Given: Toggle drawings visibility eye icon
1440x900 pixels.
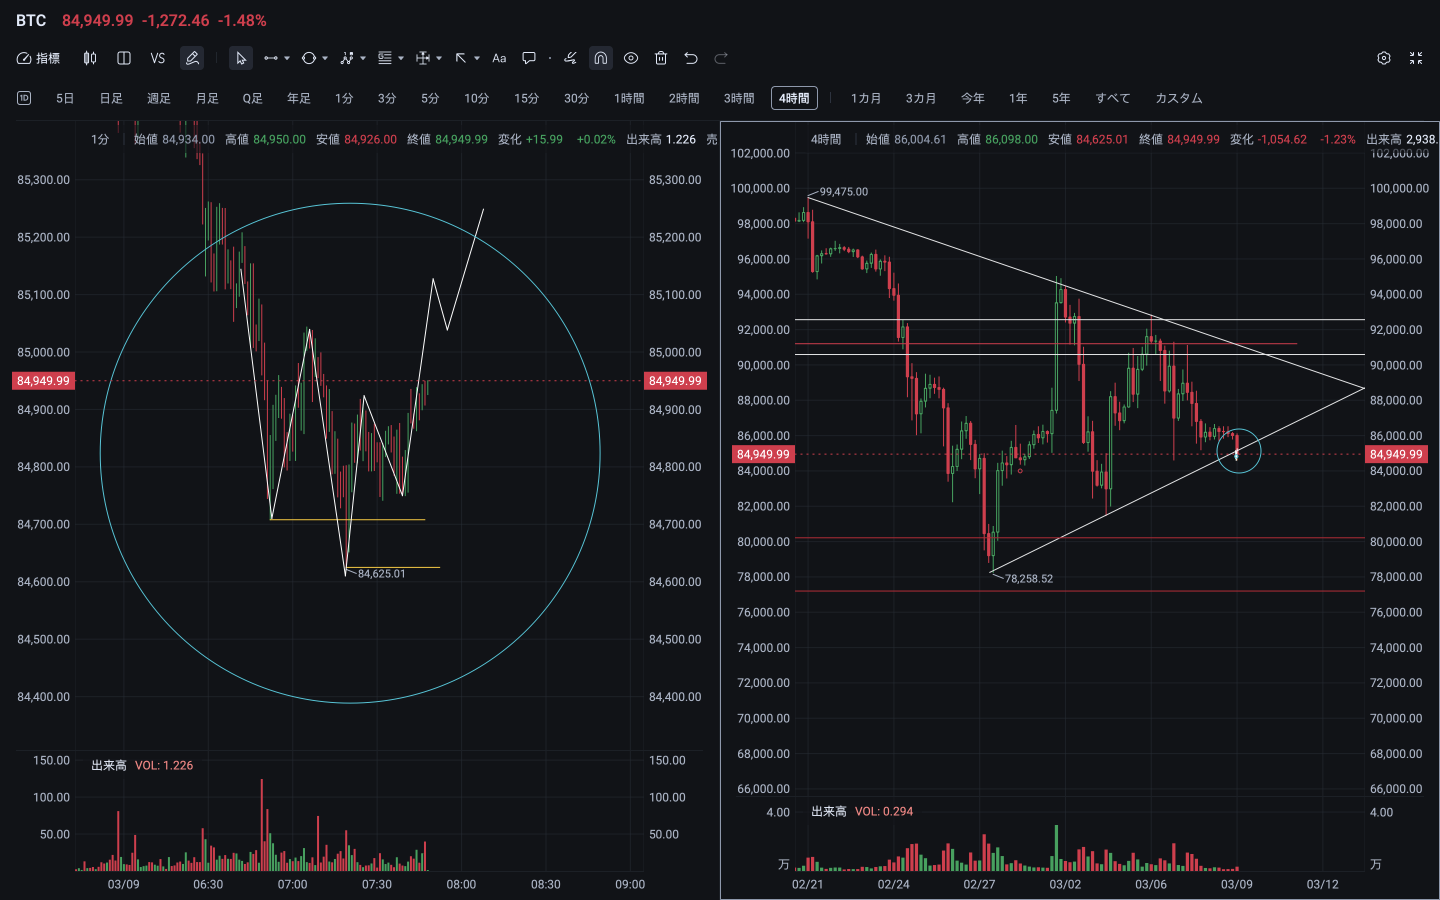Looking at the screenshot, I should click(x=631, y=58).
